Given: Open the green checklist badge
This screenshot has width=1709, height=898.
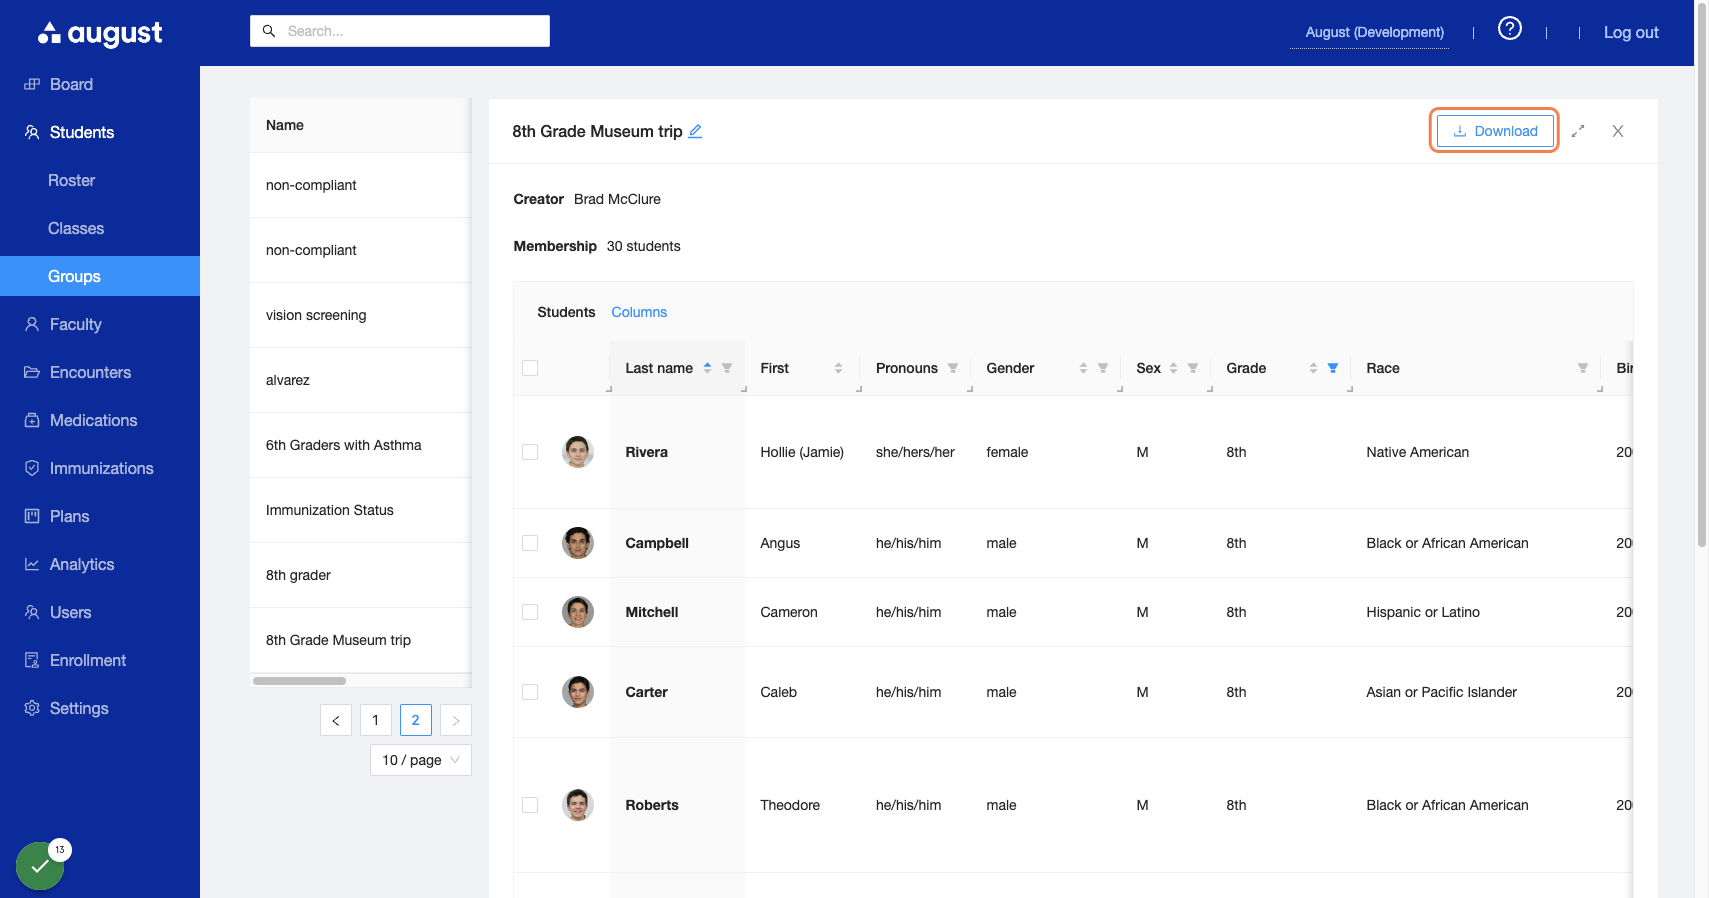Looking at the screenshot, I should click(40, 865).
